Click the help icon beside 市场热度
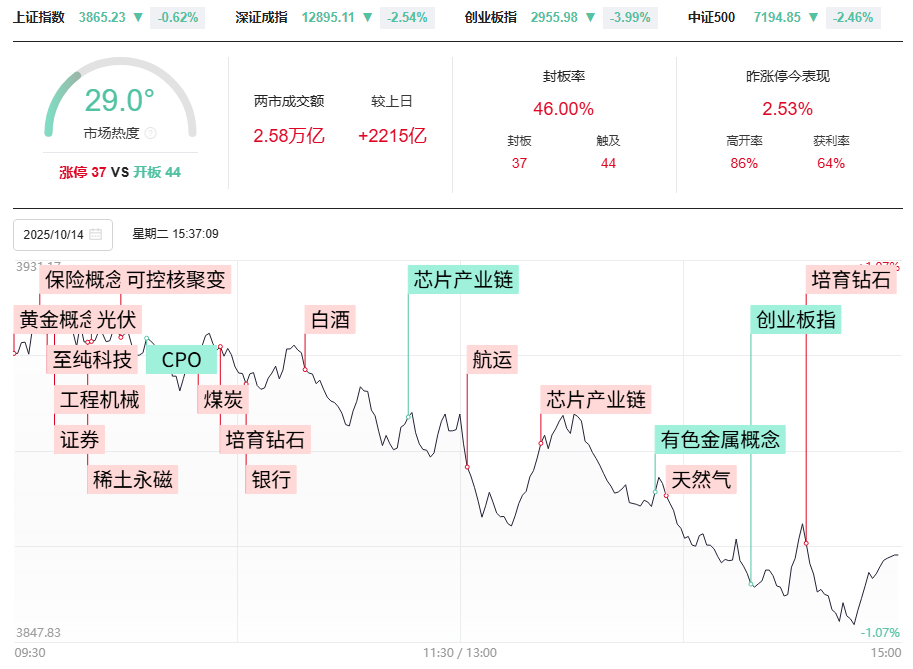 point(151,133)
